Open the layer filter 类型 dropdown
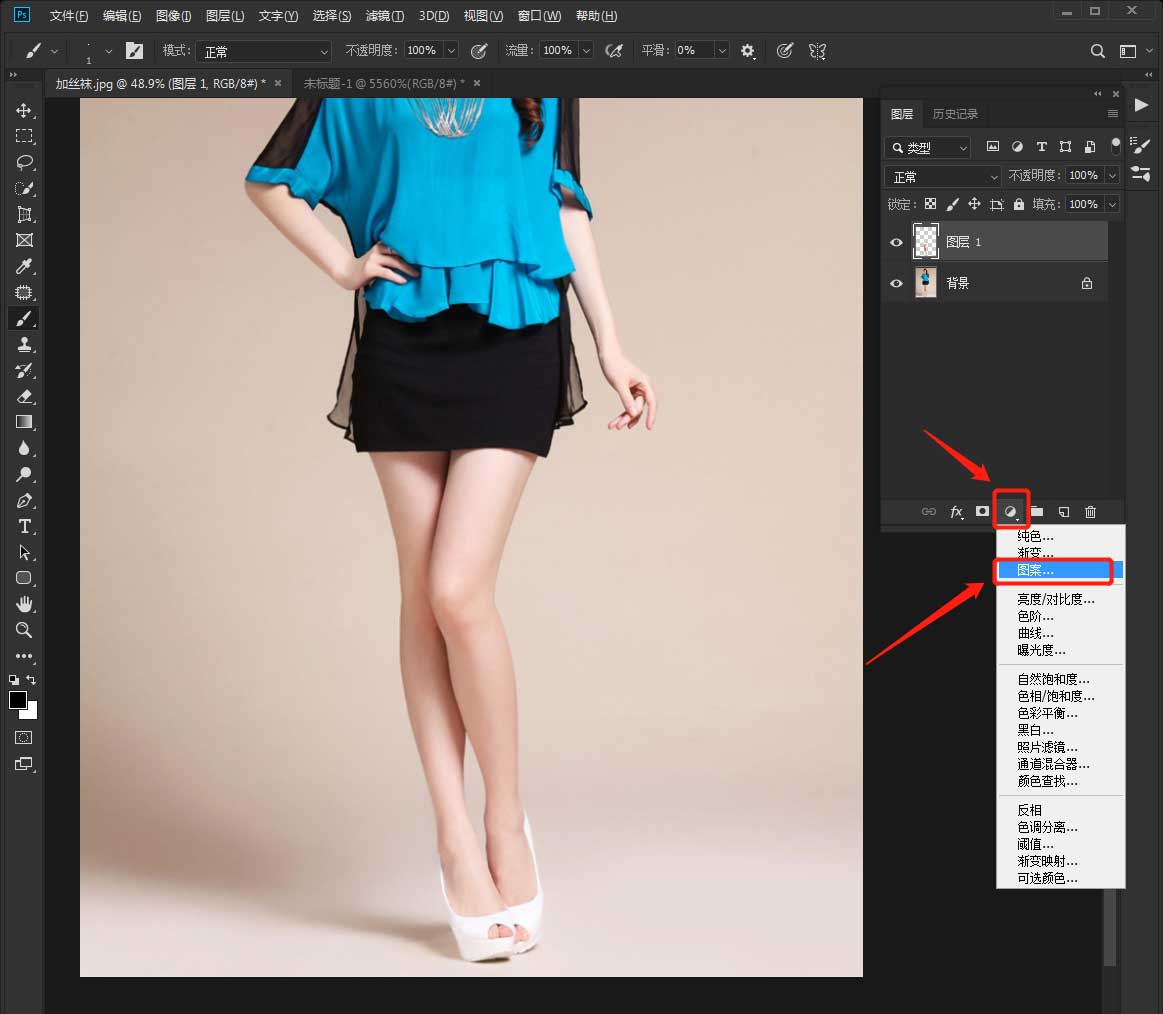Image resolution: width=1163 pixels, height=1014 pixels. 928,148
